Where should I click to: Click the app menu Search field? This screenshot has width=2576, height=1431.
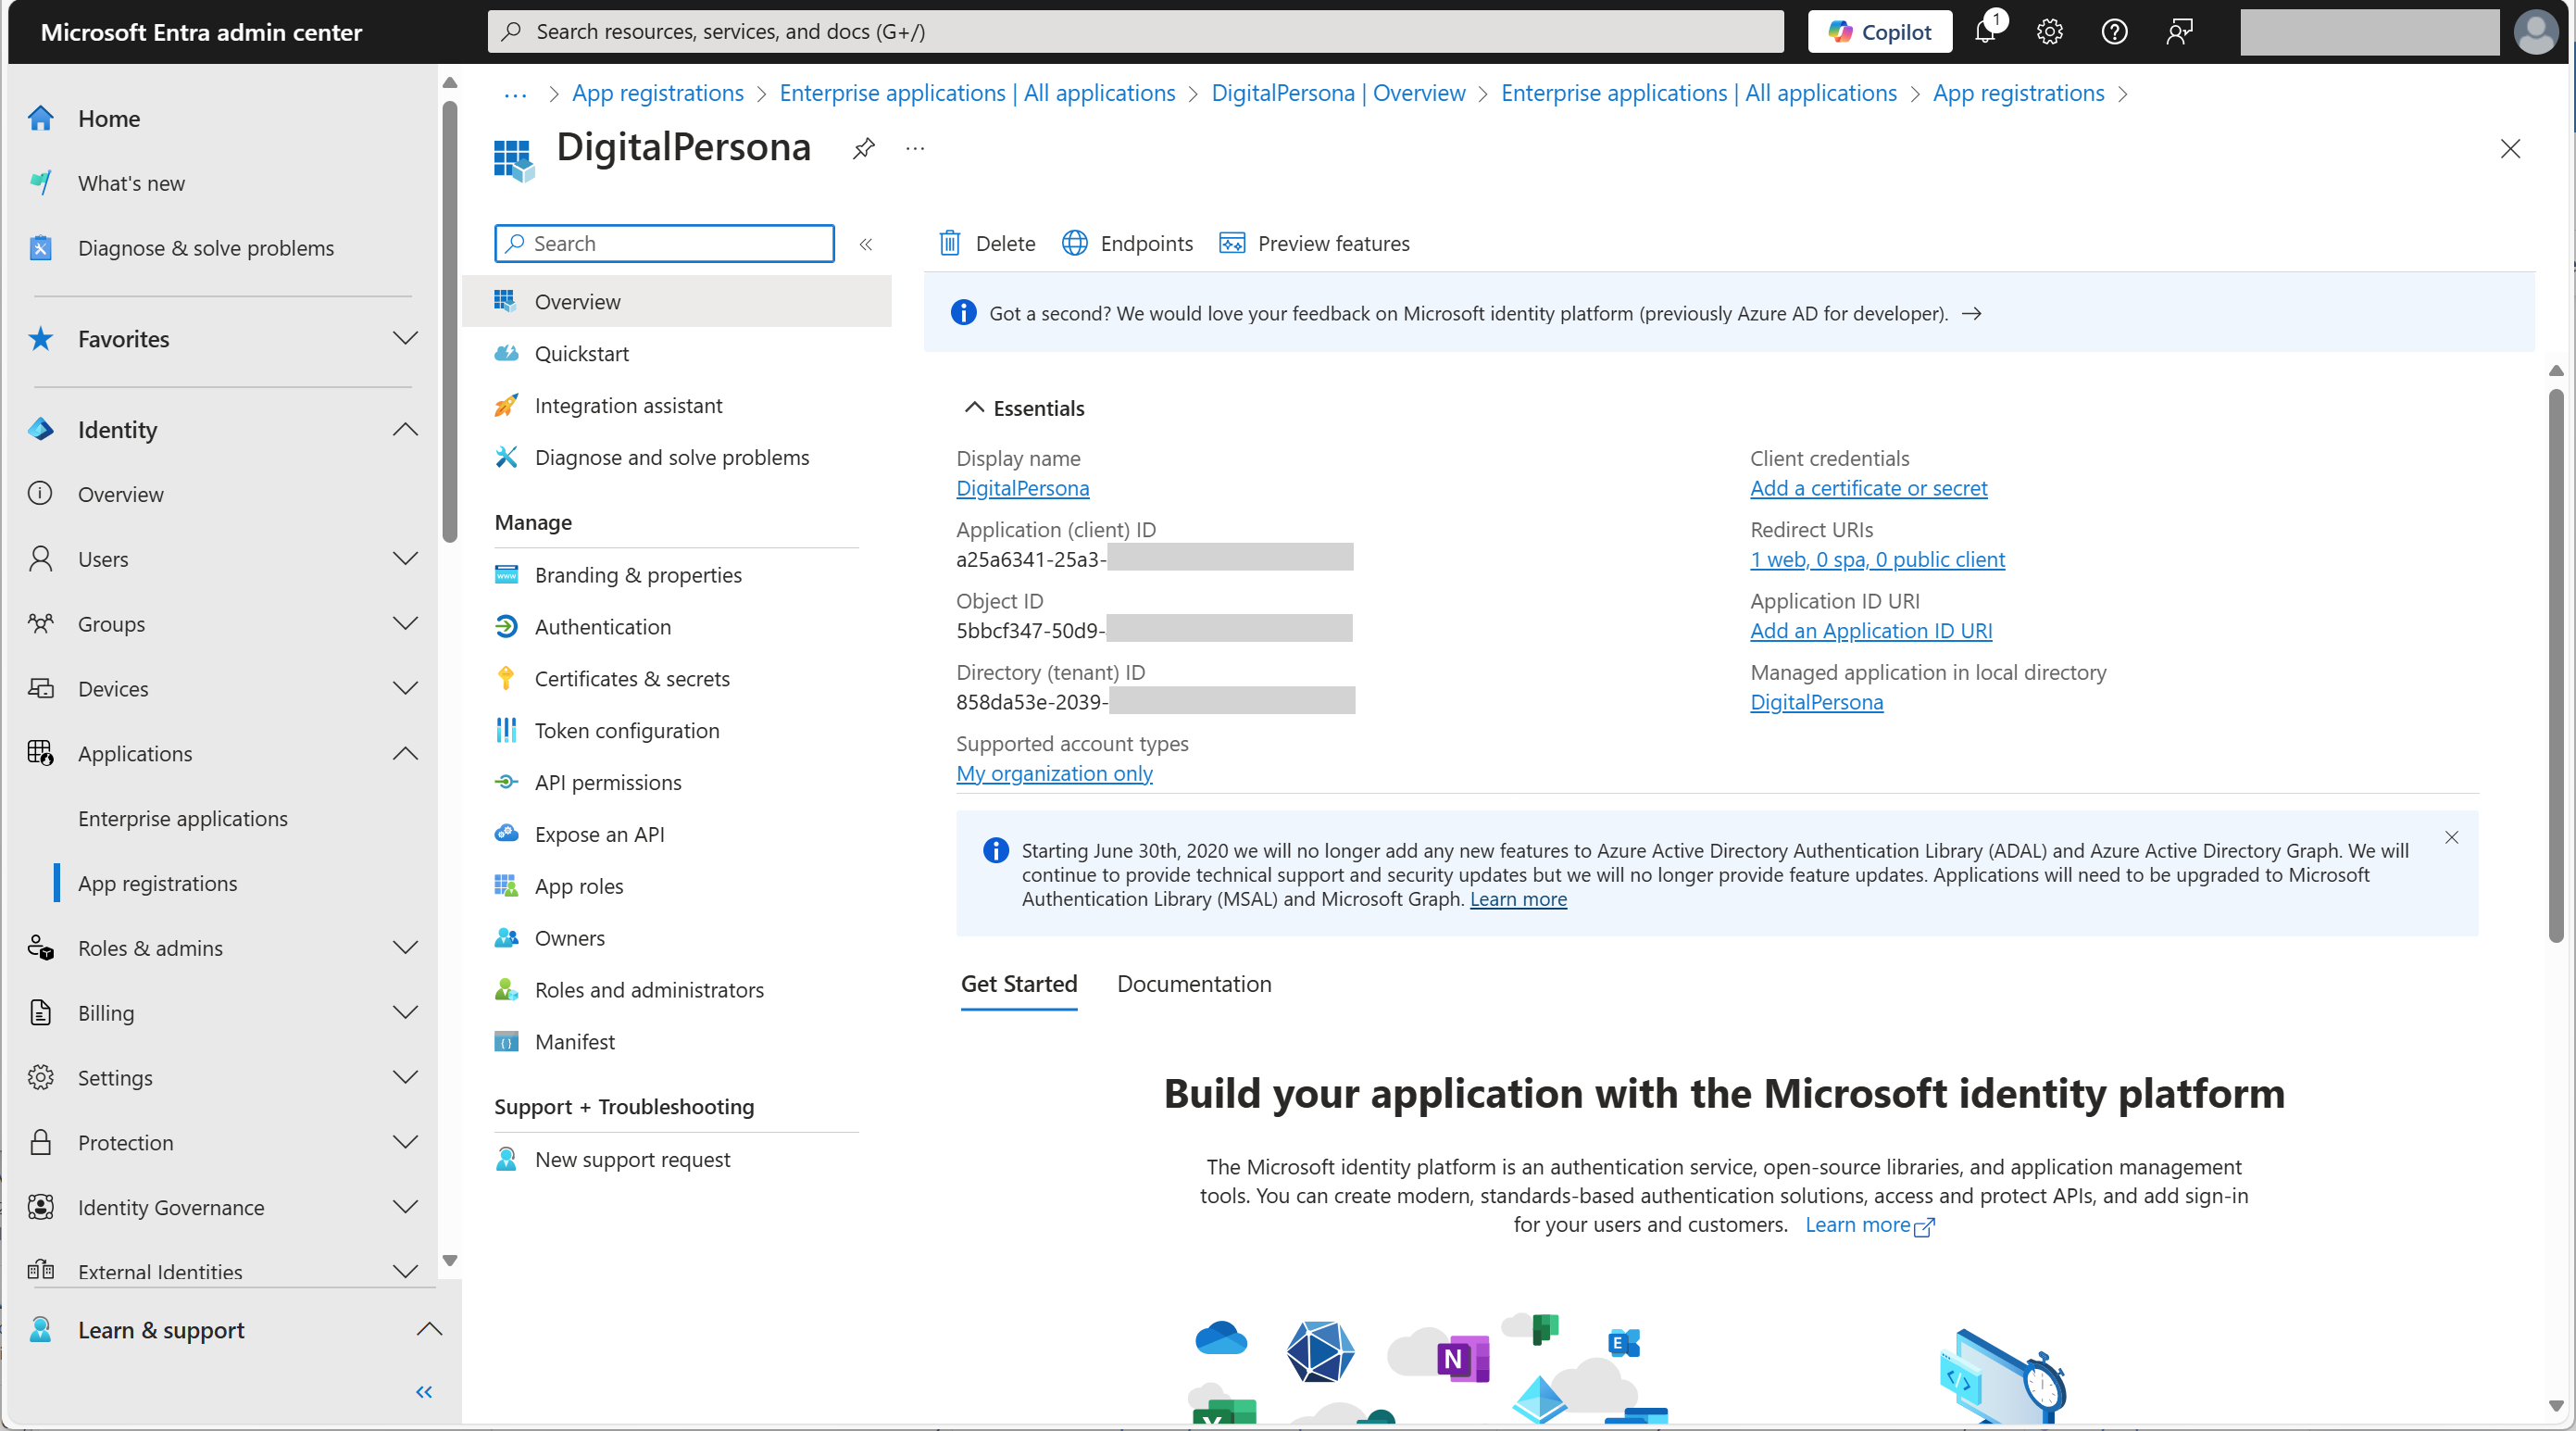point(664,244)
